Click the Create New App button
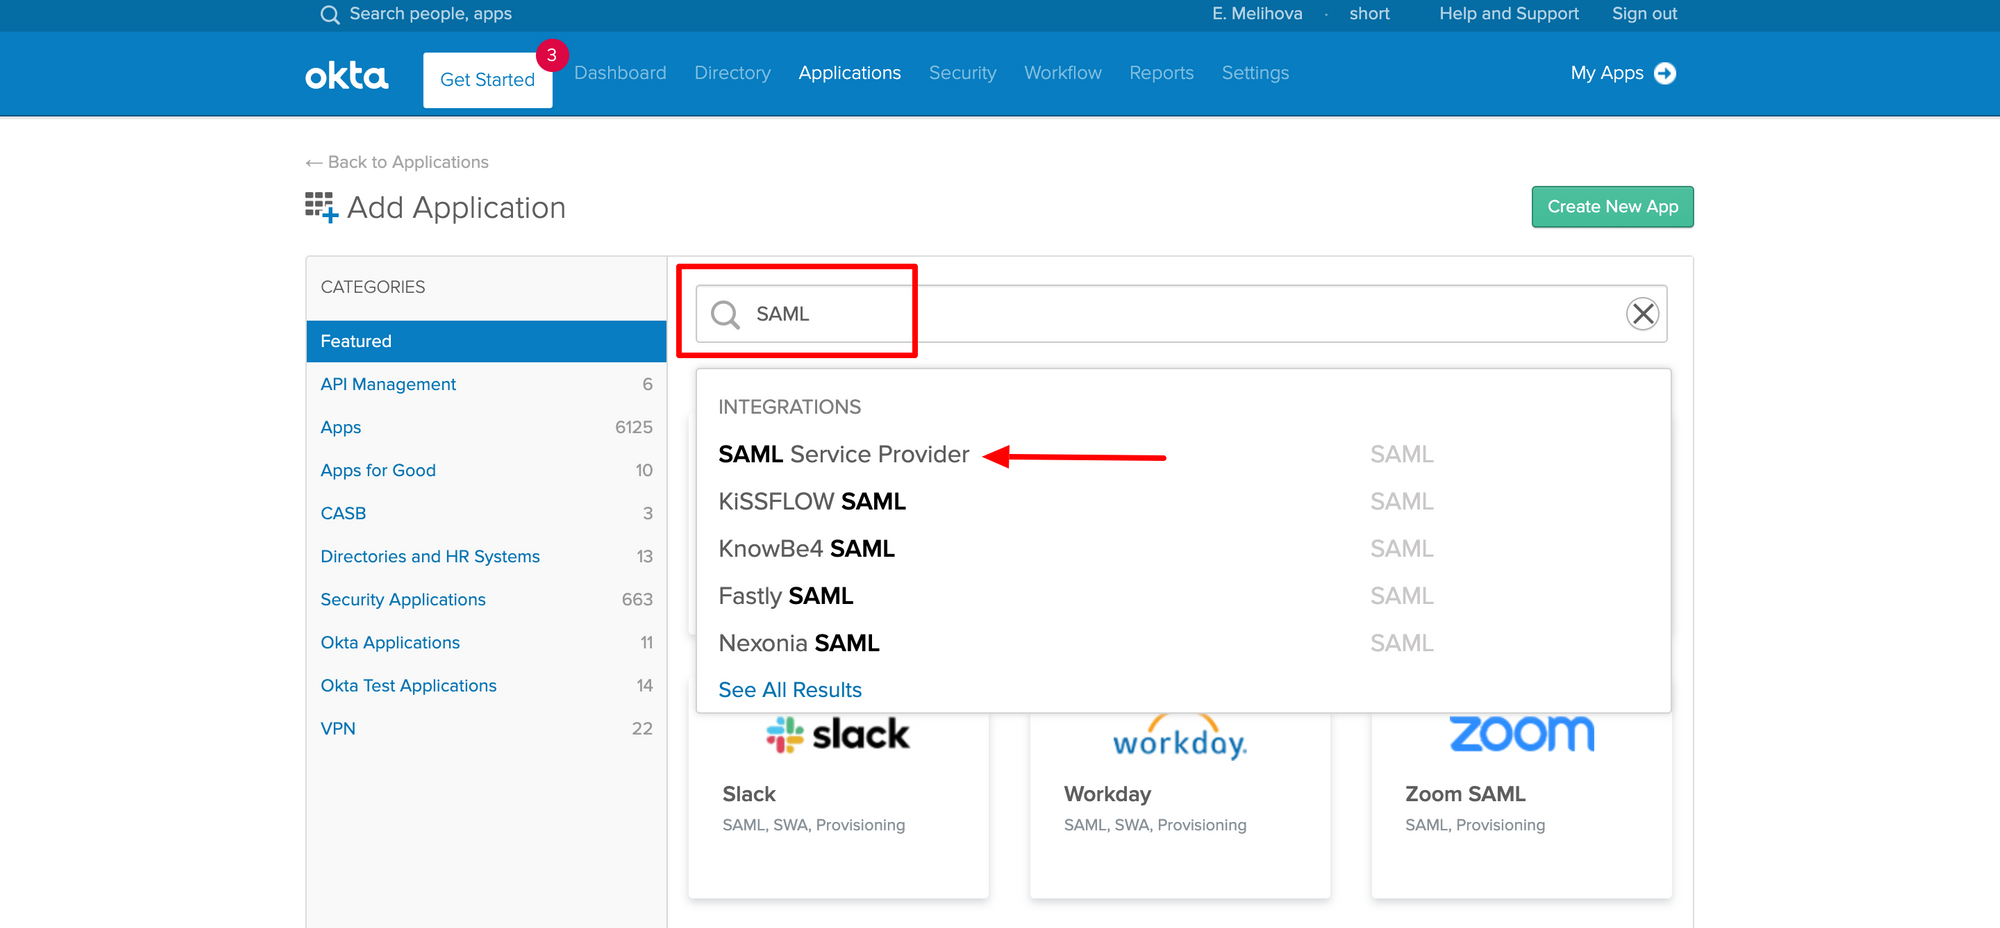 tap(1612, 207)
